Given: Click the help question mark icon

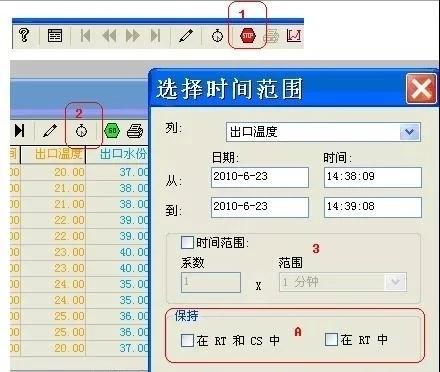Looking at the screenshot, I should 24,35.
